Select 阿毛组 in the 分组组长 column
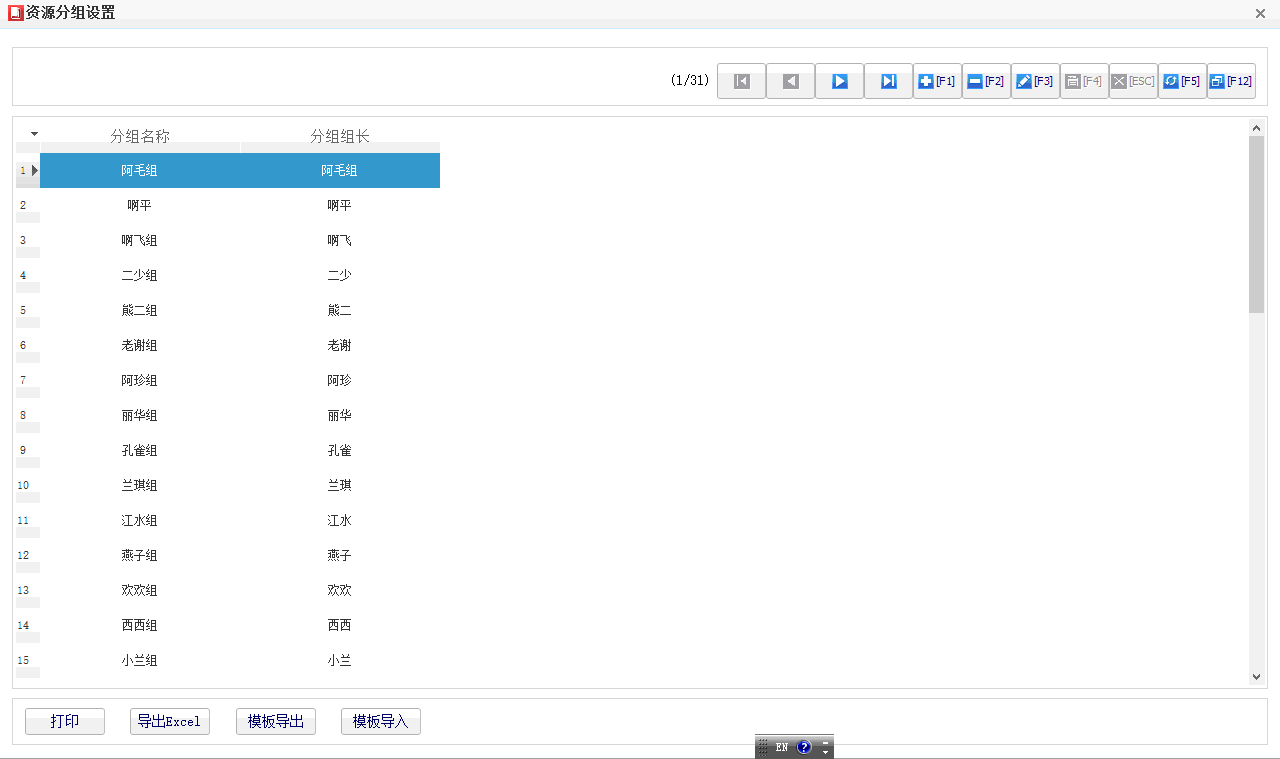 [x=340, y=170]
